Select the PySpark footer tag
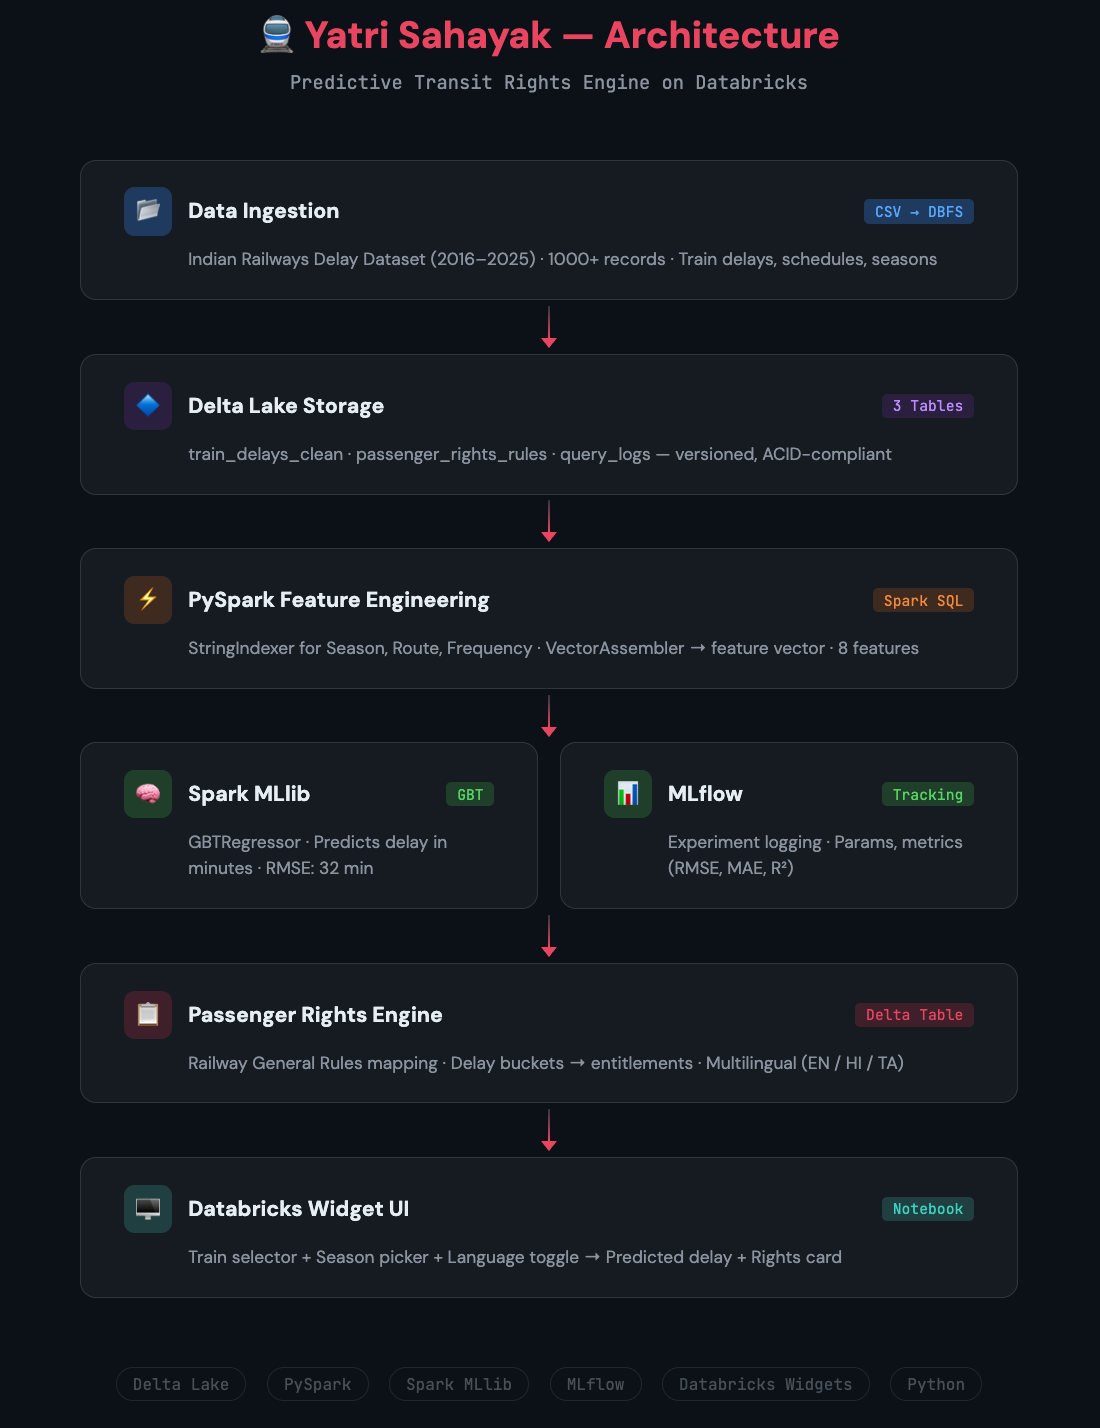Viewport: 1100px width, 1428px height. [318, 1384]
